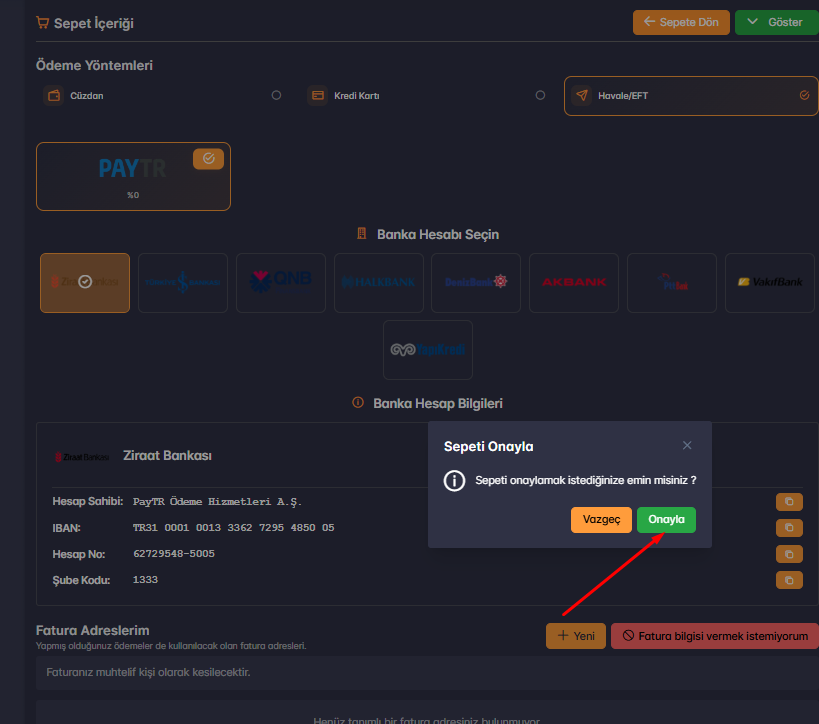Click the wallet icon next to Cüzdan

tap(53, 96)
